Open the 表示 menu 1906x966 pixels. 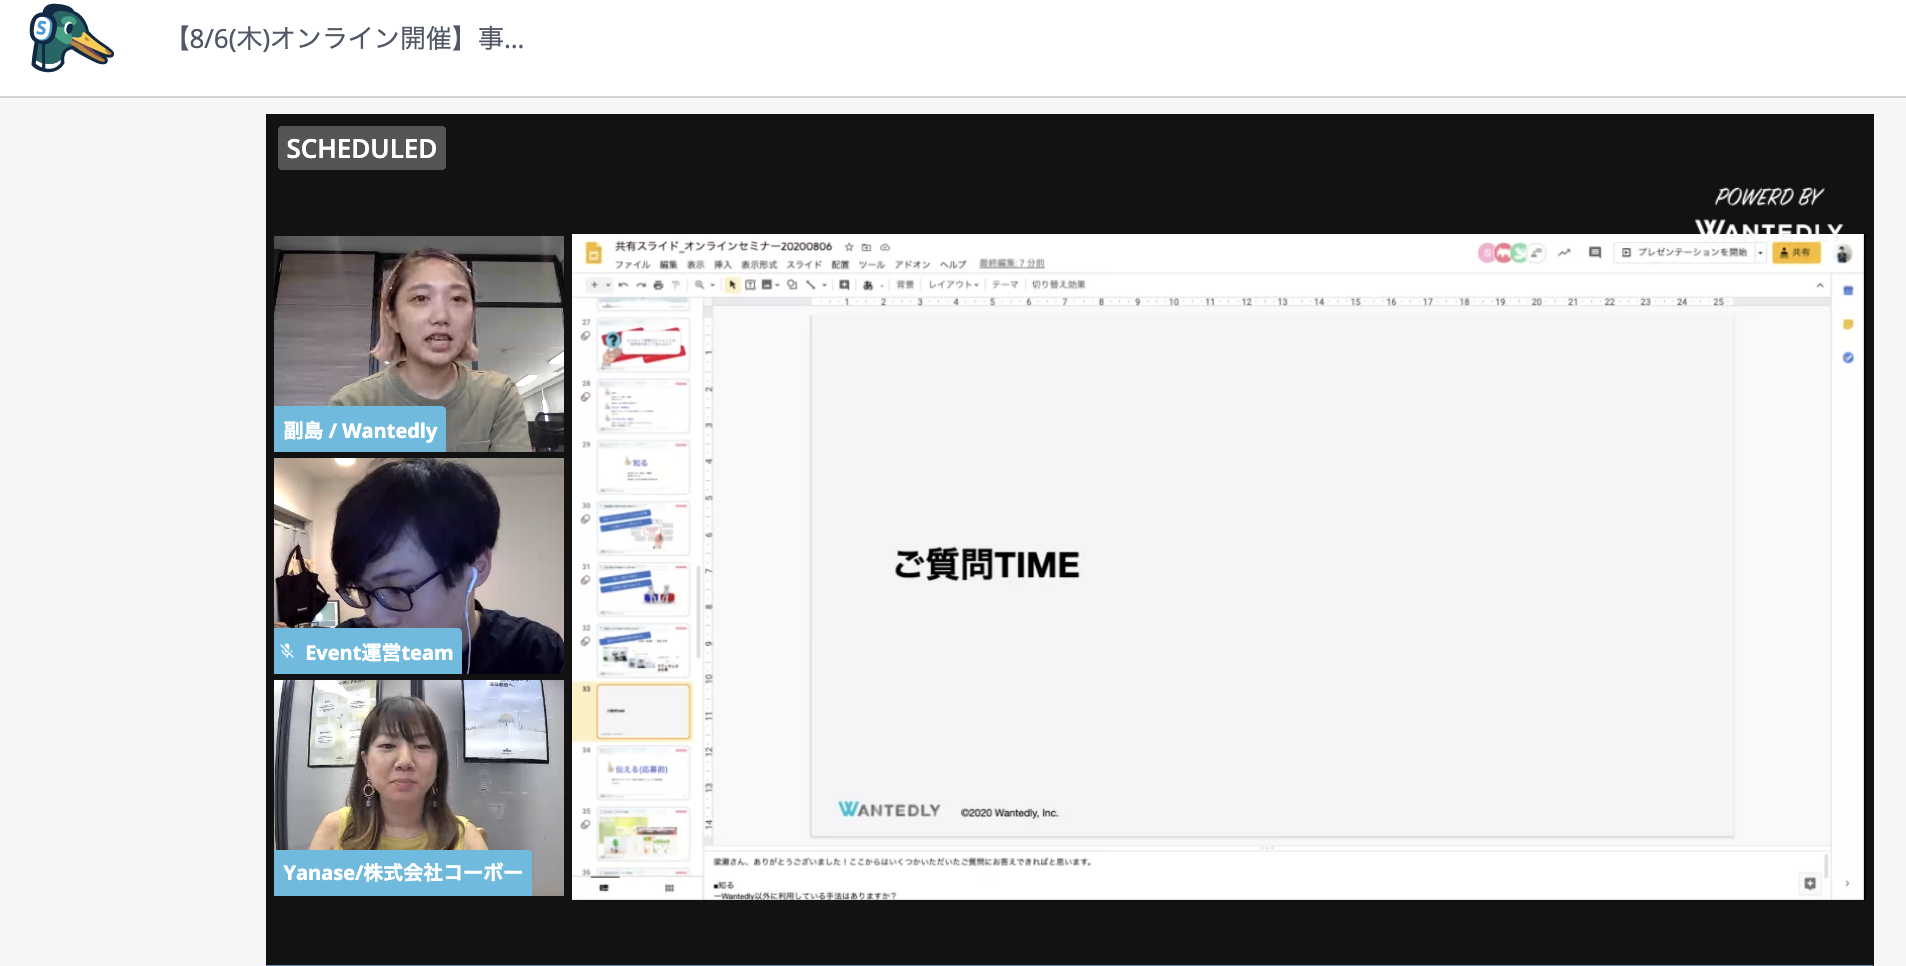695,265
